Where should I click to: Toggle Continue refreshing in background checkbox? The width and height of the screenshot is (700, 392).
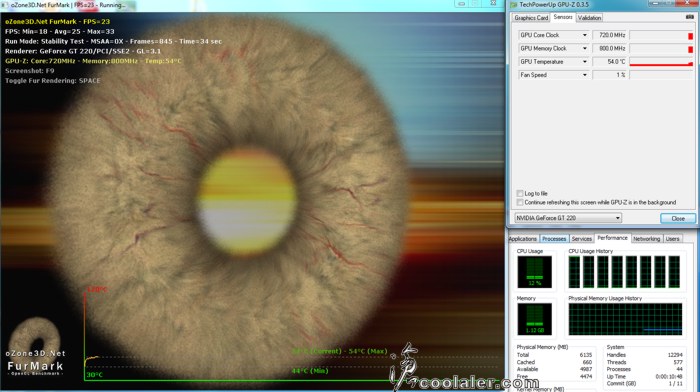tap(520, 202)
